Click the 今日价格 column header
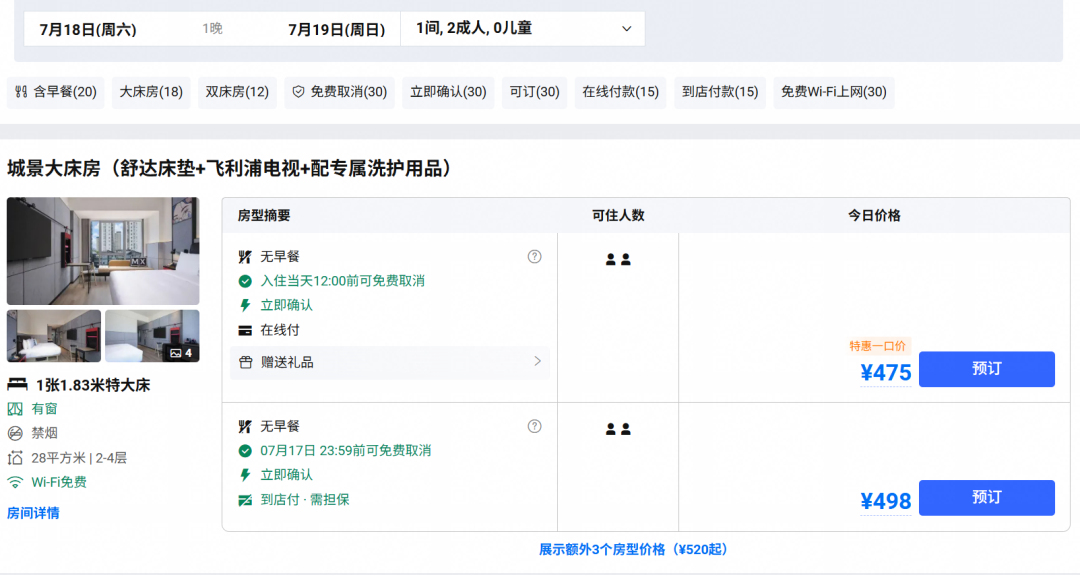 pos(874,216)
